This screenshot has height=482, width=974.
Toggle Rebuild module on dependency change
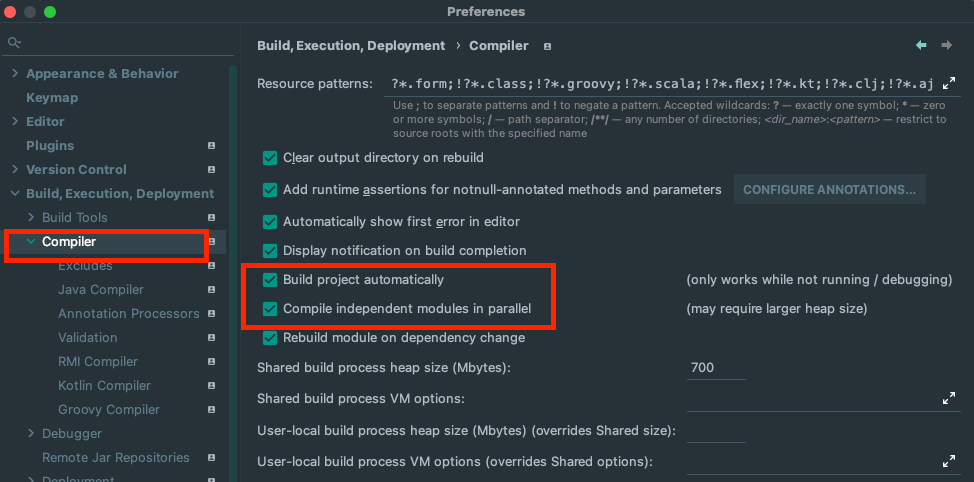click(270, 338)
